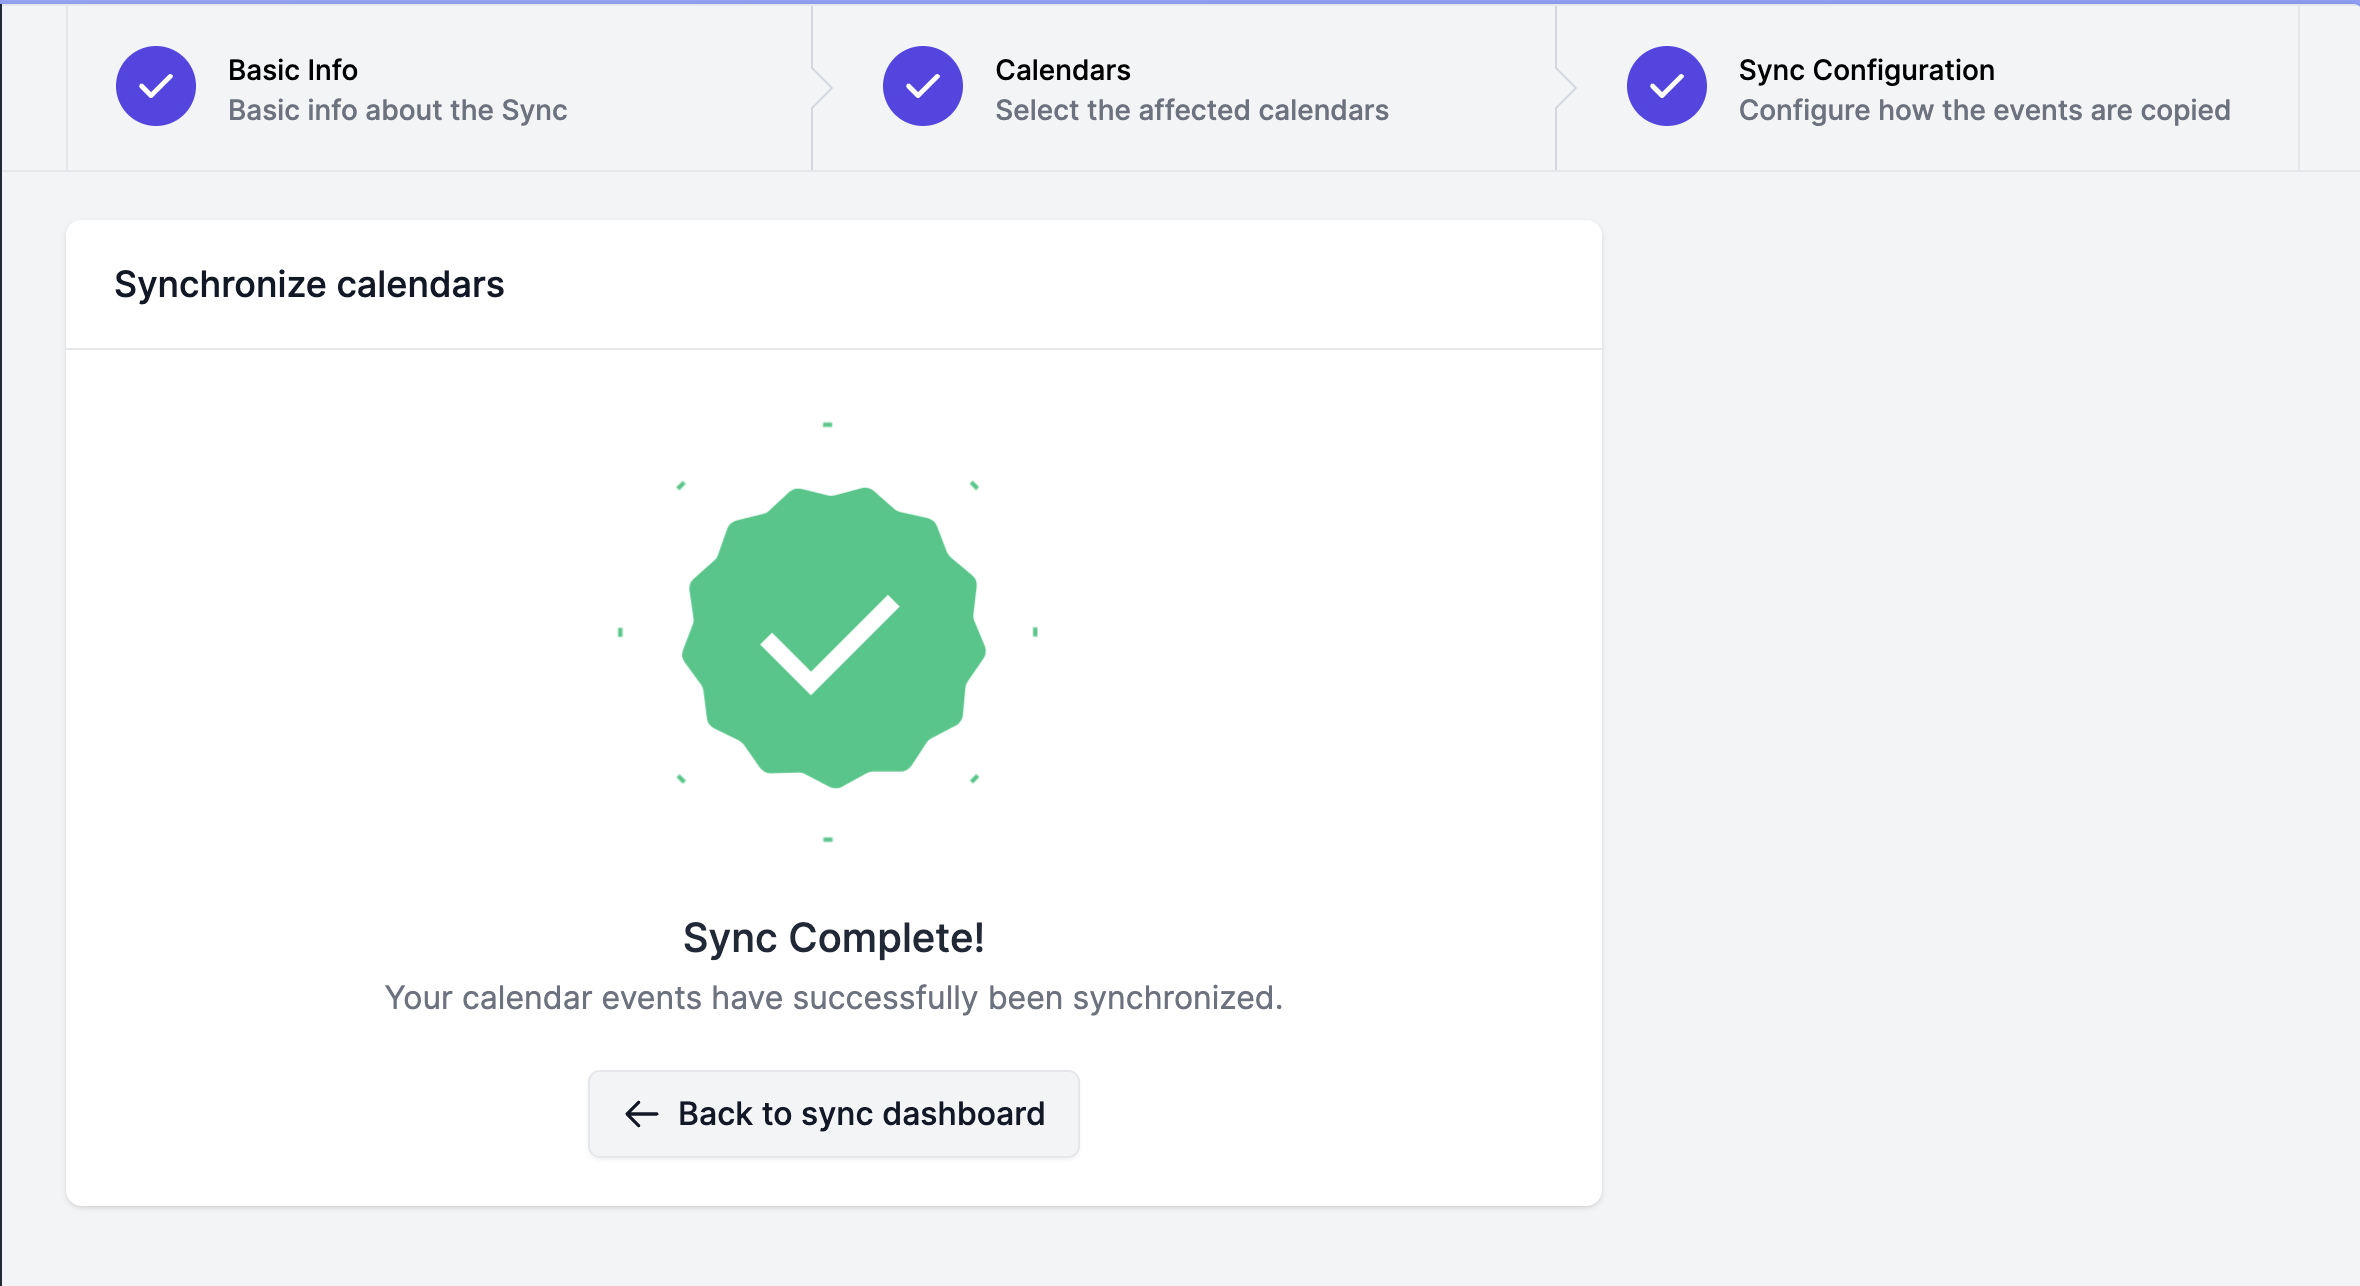Open the Calendars step title
2360x1286 pixels.
click(x=1062, y=70)
